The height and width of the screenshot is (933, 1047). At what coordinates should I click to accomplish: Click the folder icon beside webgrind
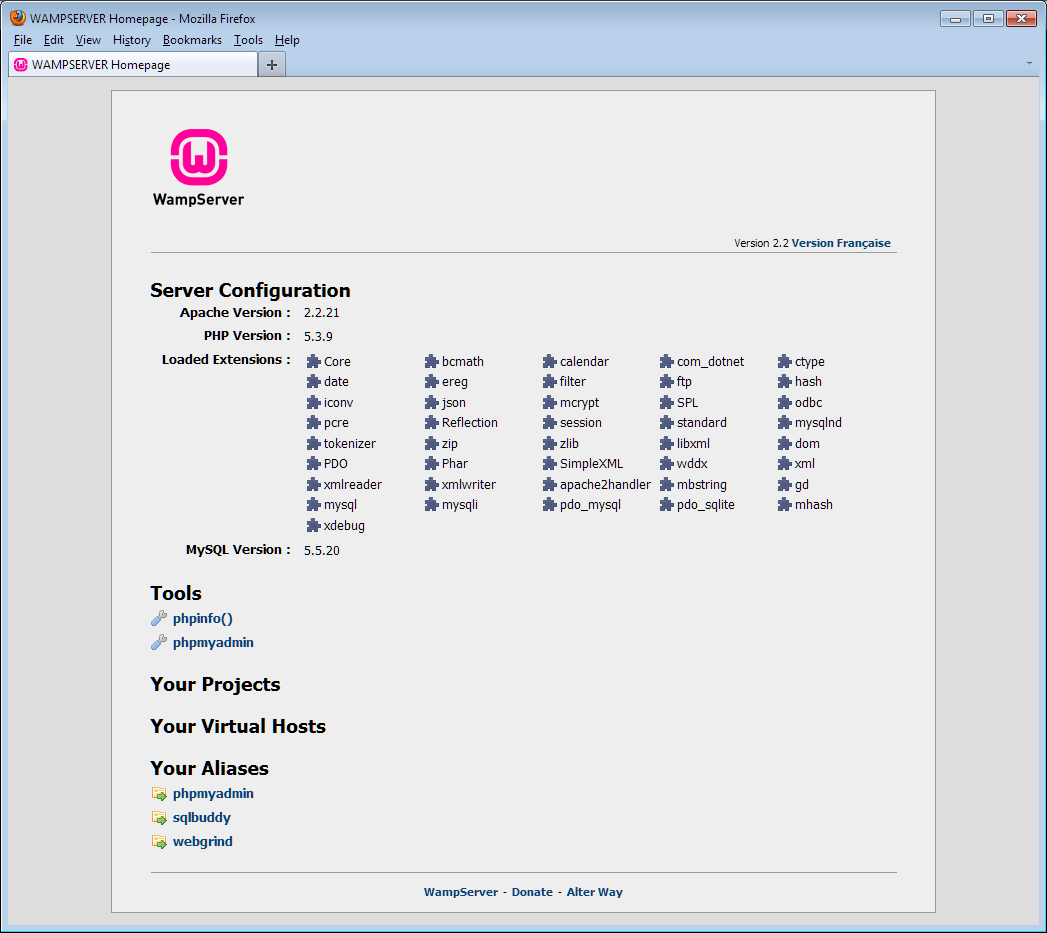(x=159, y=842)
